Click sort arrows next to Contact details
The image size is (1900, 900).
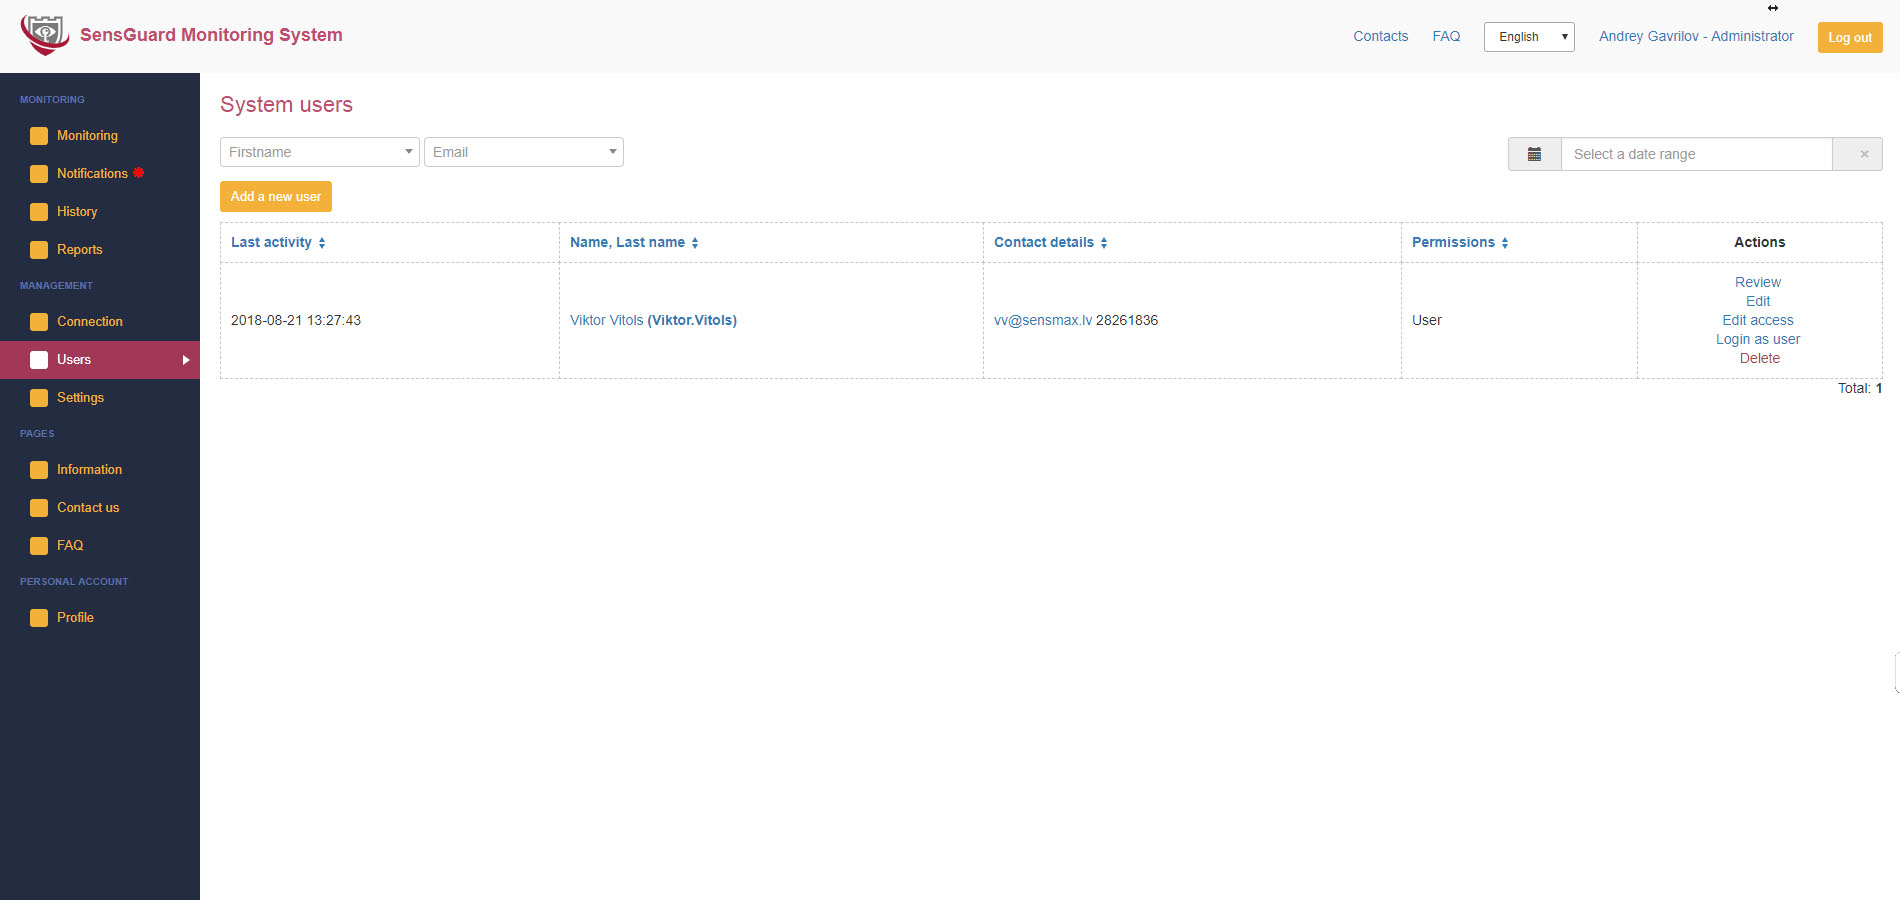click(1104, 243)
